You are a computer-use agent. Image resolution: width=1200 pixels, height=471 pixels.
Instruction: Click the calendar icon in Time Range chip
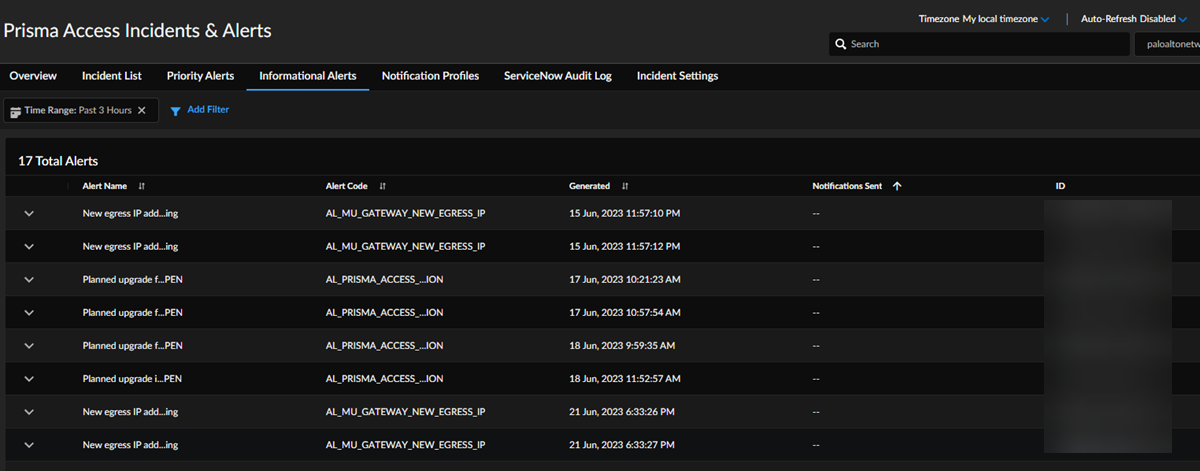point(16,111)
